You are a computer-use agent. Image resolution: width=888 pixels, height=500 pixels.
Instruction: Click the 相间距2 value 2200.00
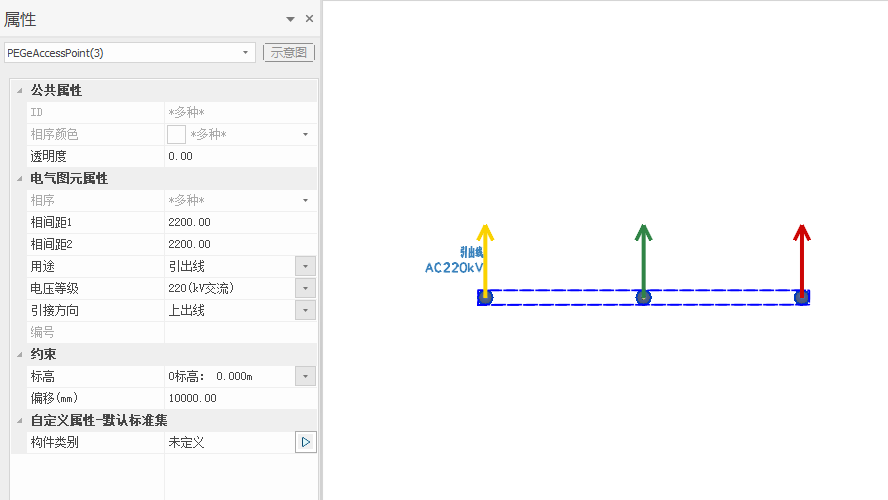pyautogui.click(x=189, y=244)
